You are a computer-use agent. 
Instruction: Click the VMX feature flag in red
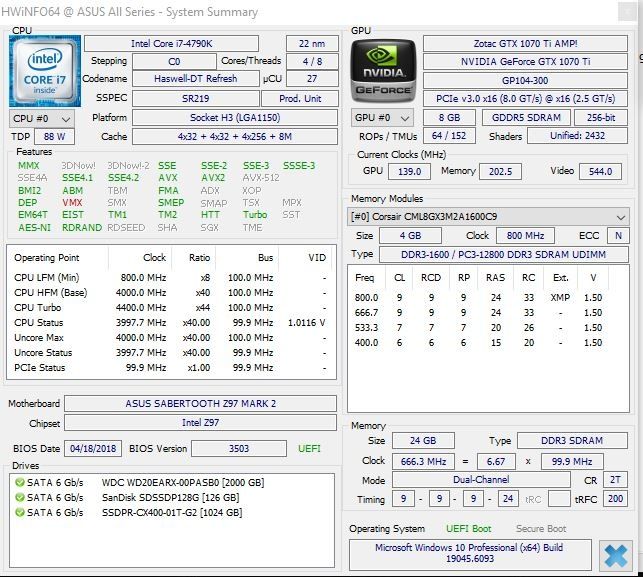[x=72, y=203]
